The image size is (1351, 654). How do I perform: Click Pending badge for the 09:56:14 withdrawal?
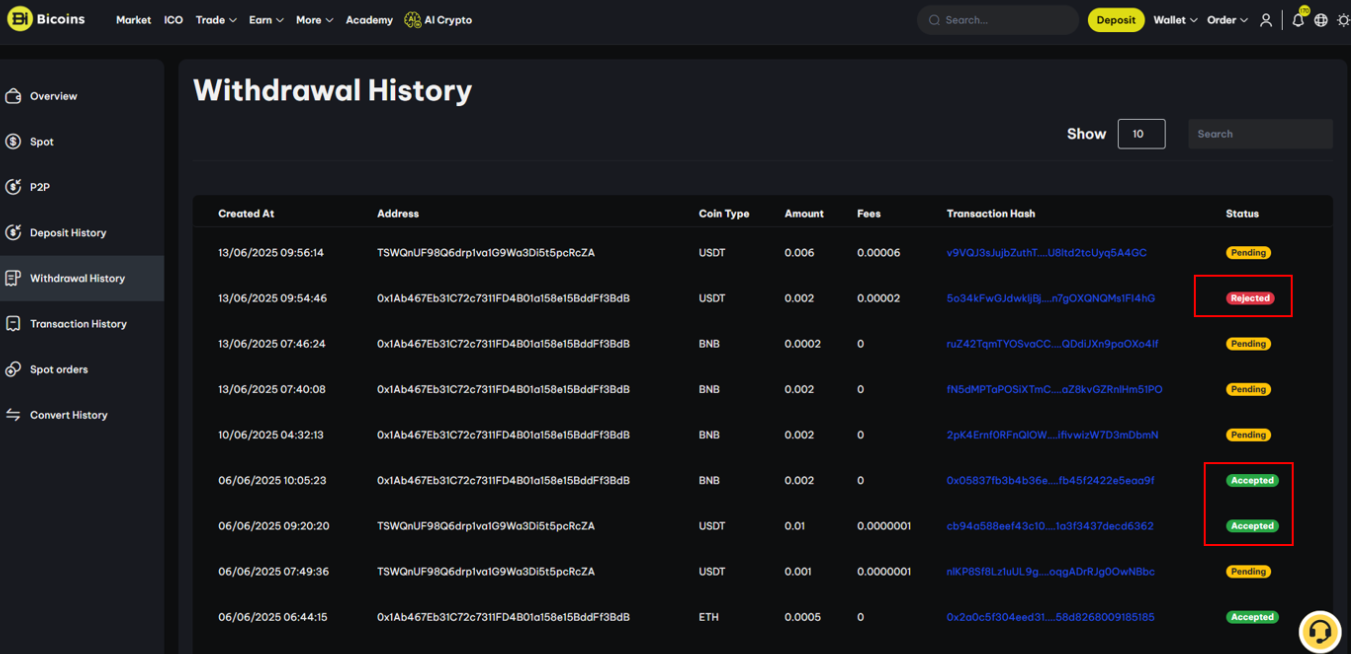click(1248, 253)
